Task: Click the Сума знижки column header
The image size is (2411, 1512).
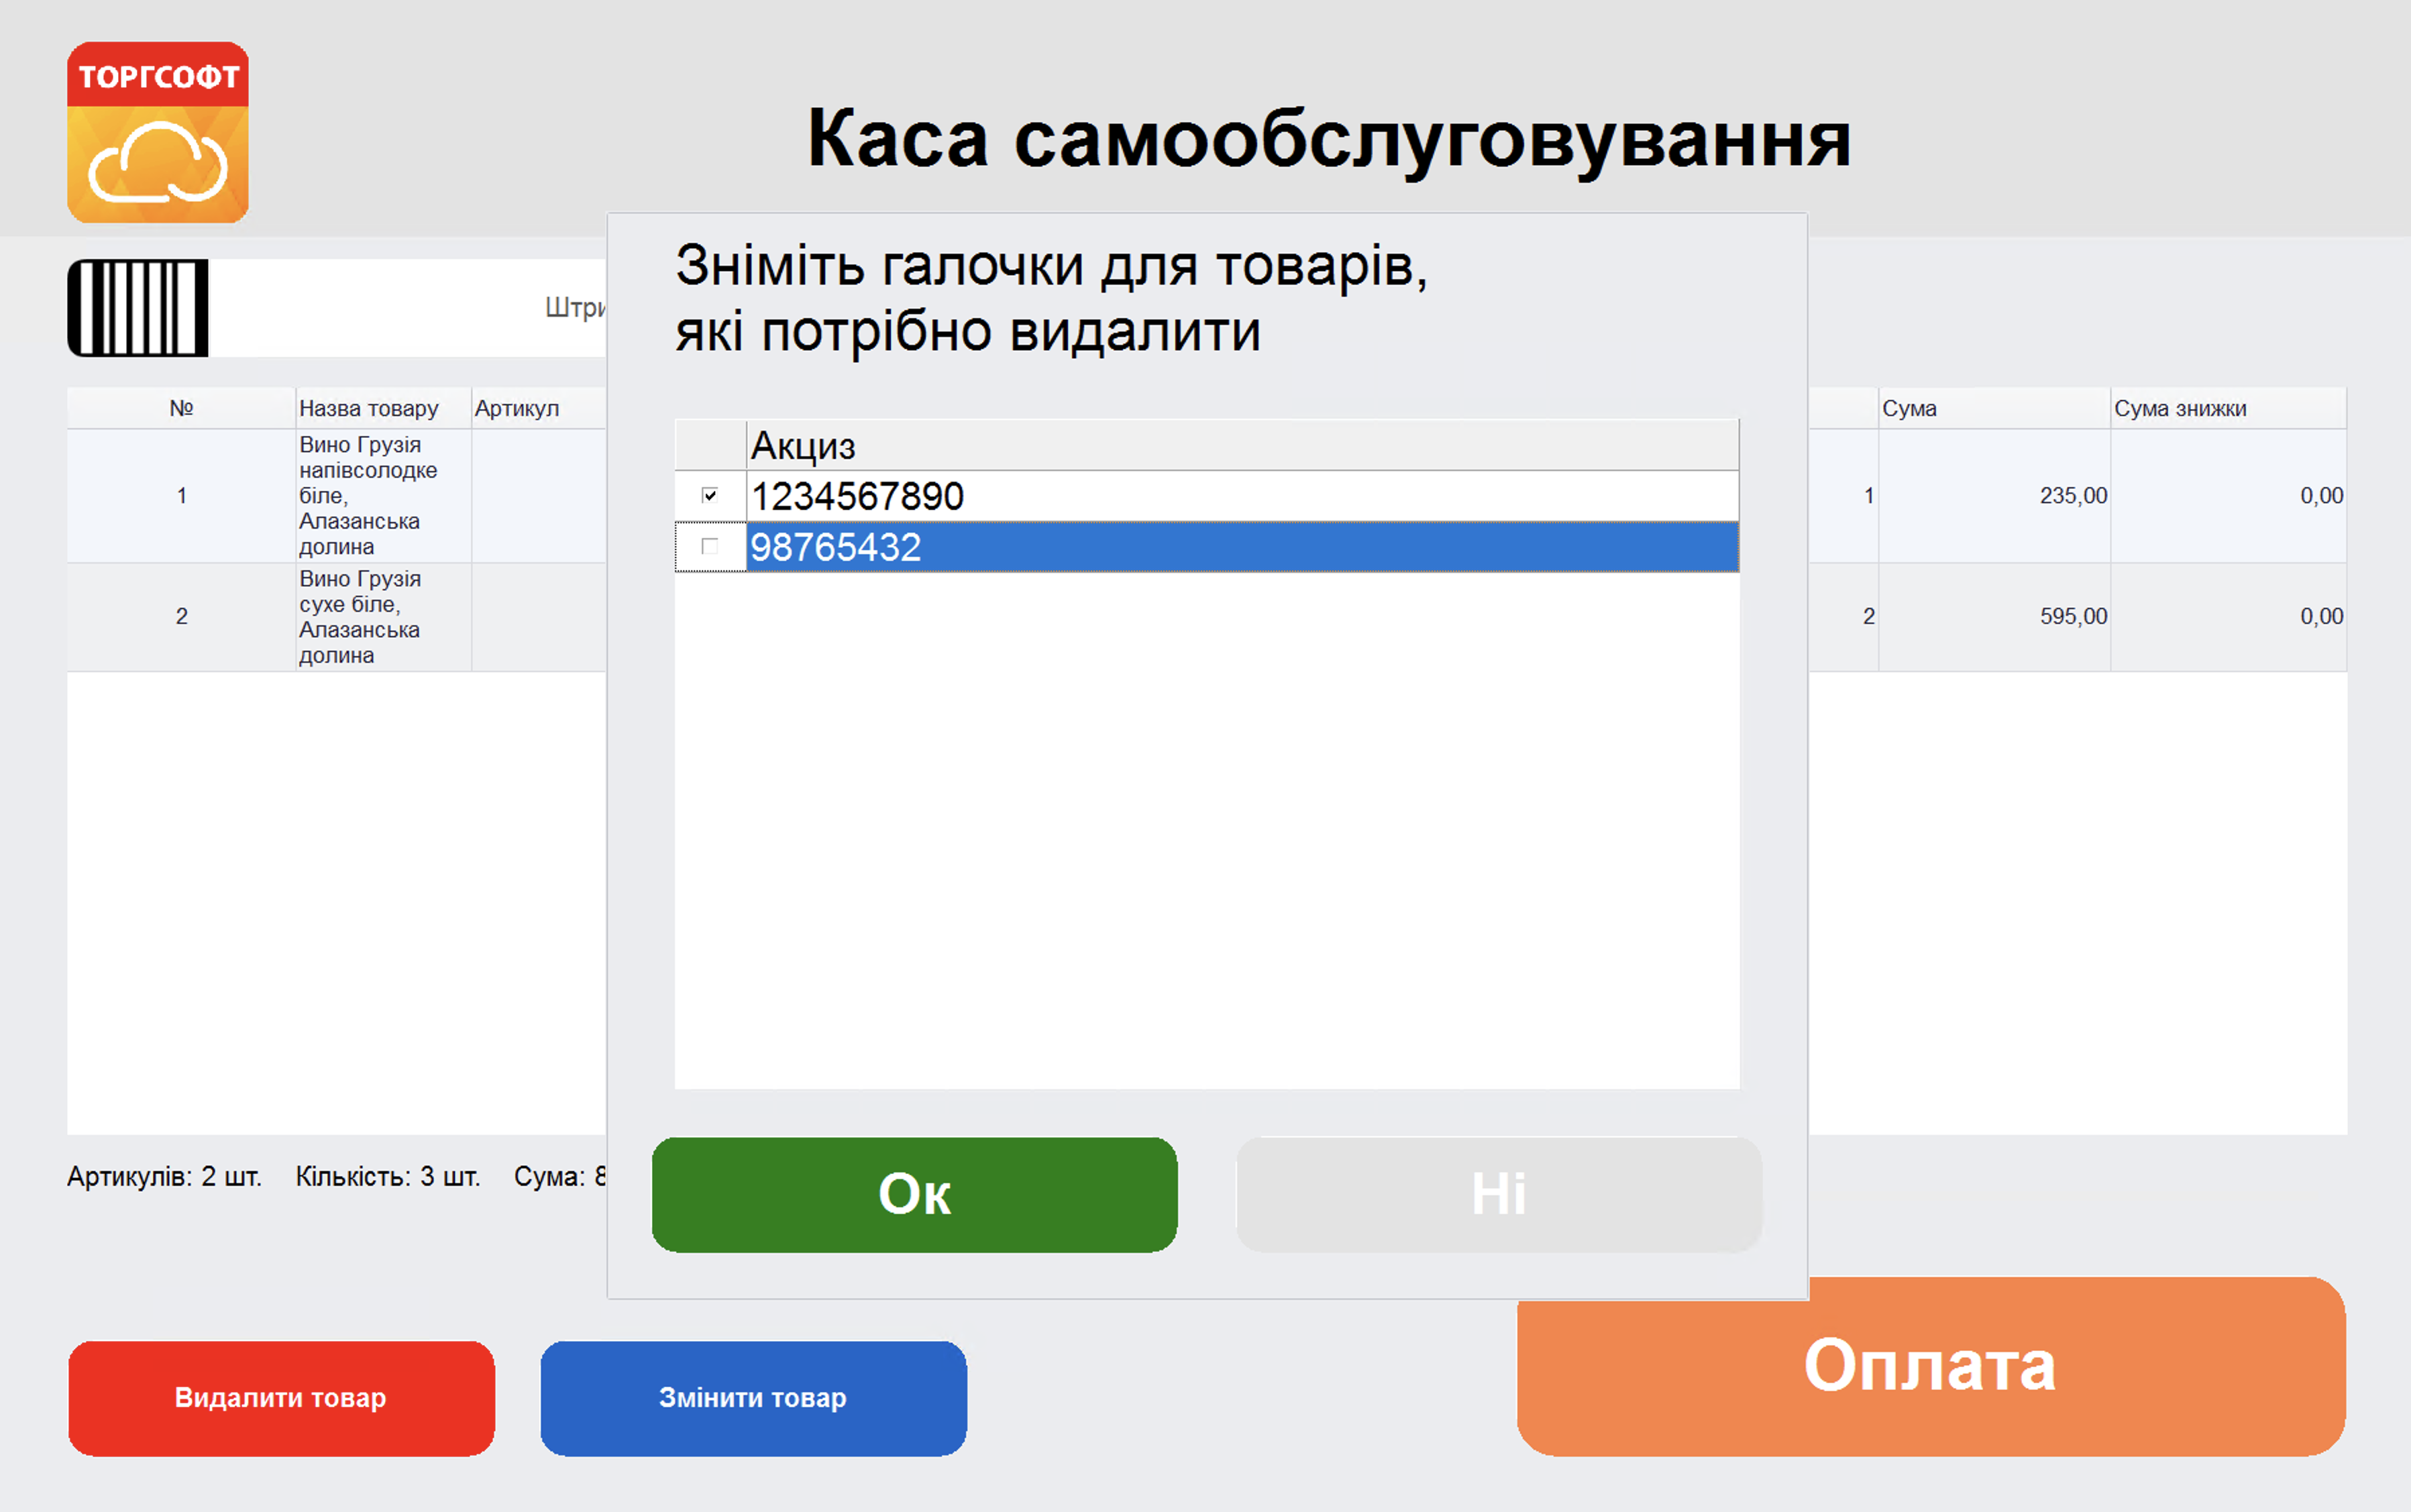Action: [x=2180, y=407]
